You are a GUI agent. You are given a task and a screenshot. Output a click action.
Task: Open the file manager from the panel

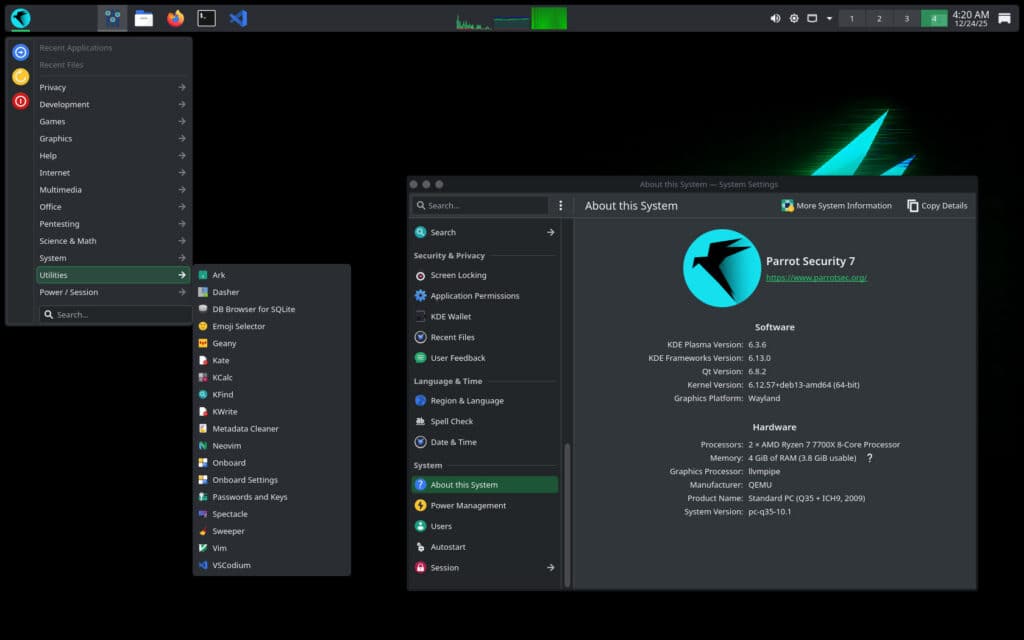[x=142, y=17]
